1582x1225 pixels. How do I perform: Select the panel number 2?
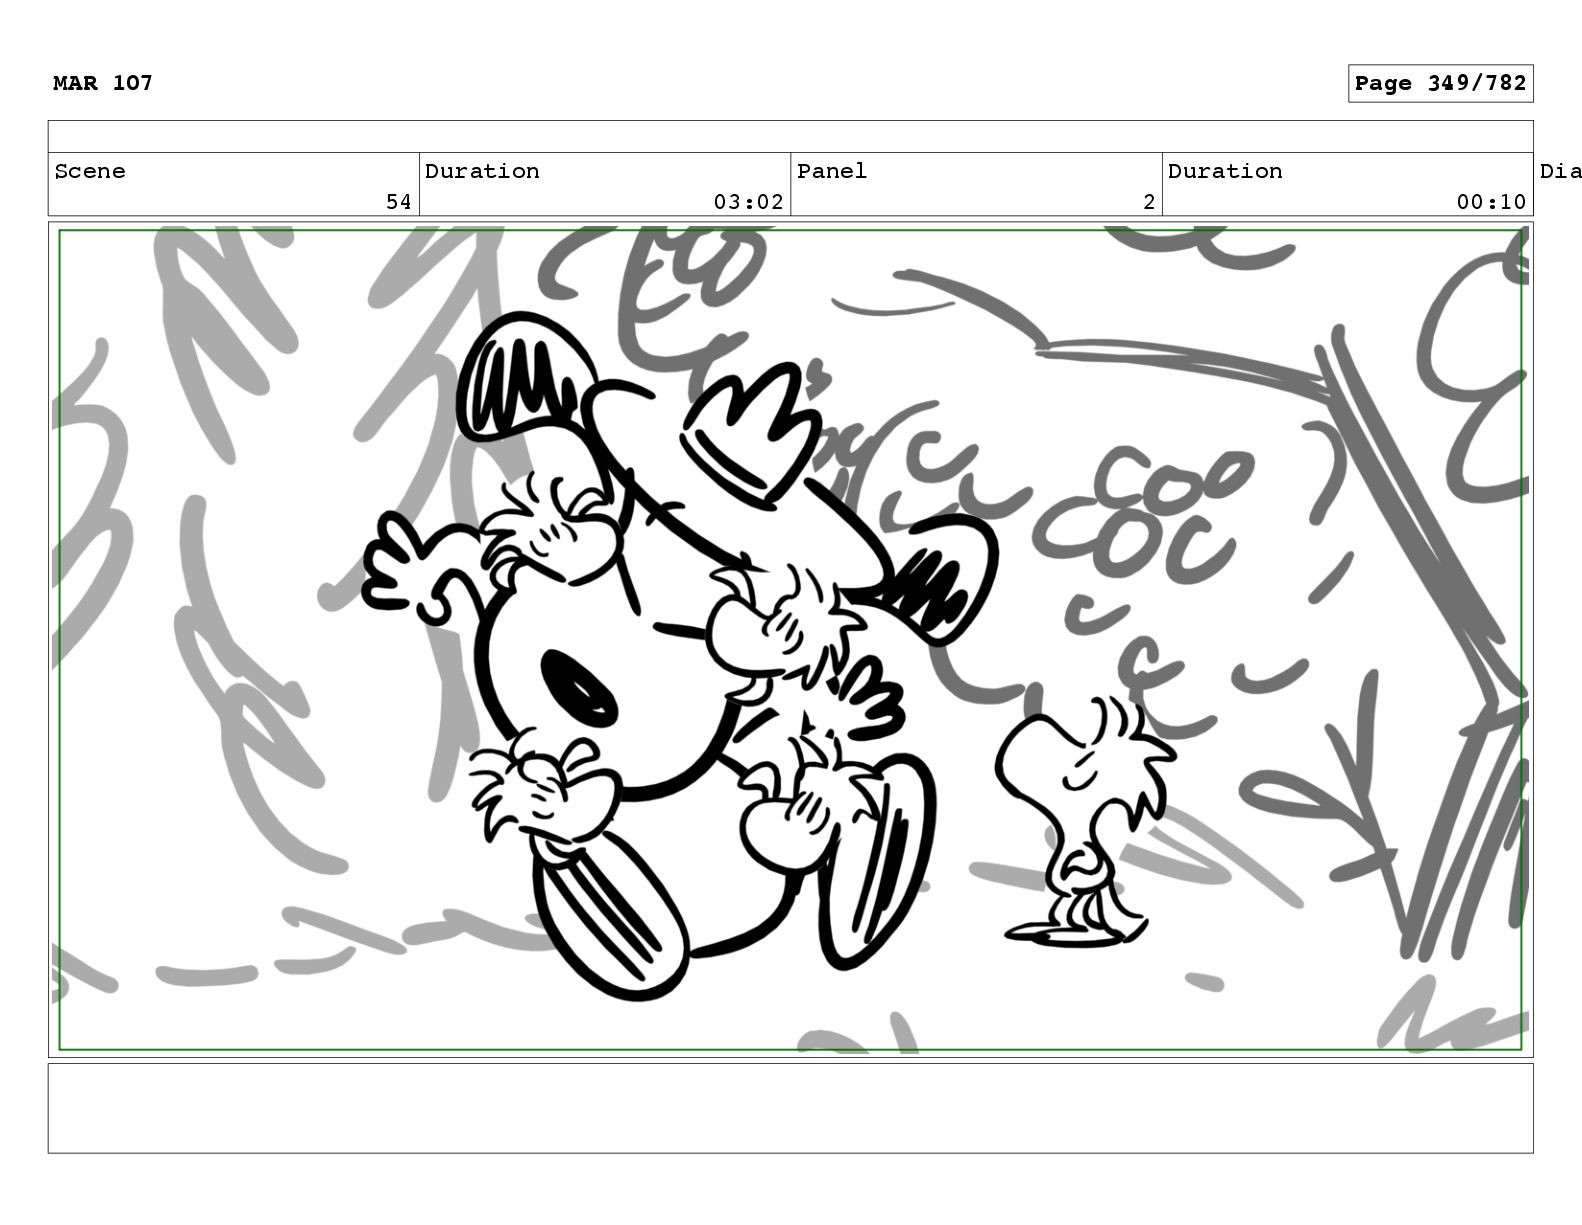coord(1149,202)
